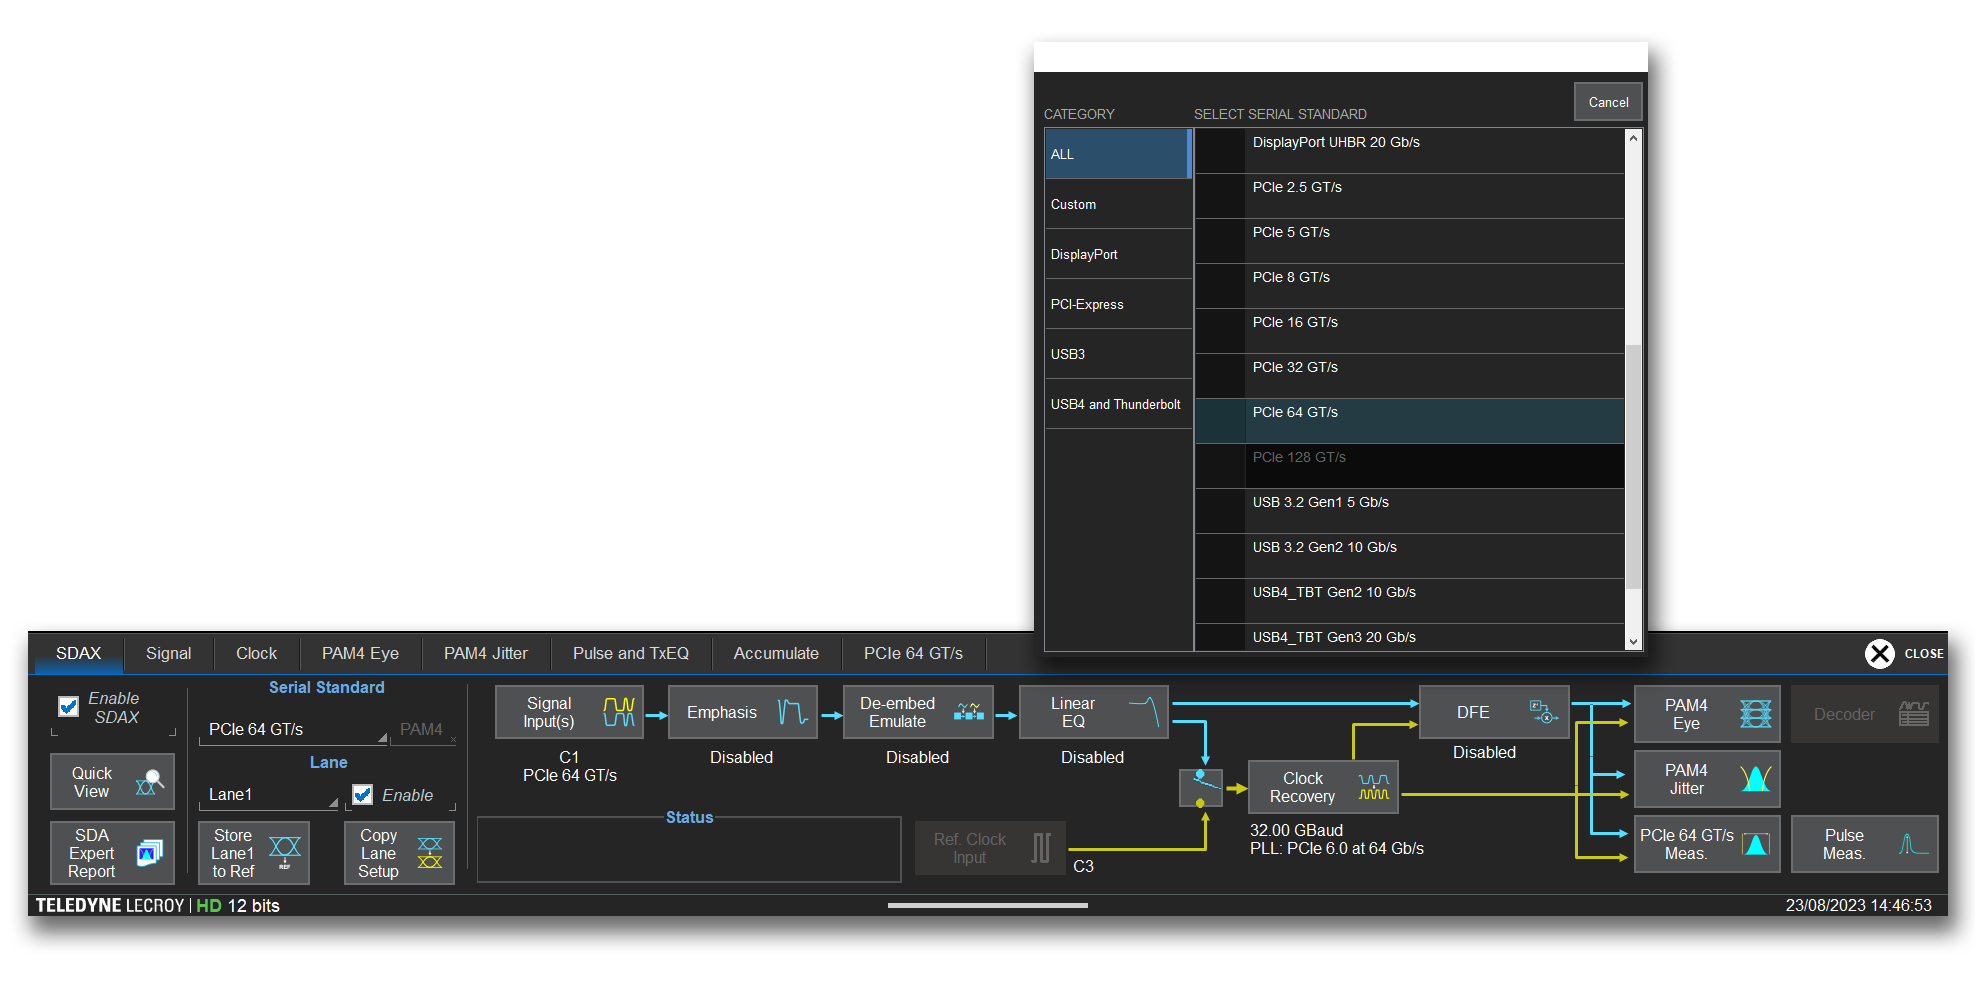Viewport: 1975px width, 1003px height.
Task: Open the PAM4 Jitter bathtub icon
Action: (x=1755, y=779)
